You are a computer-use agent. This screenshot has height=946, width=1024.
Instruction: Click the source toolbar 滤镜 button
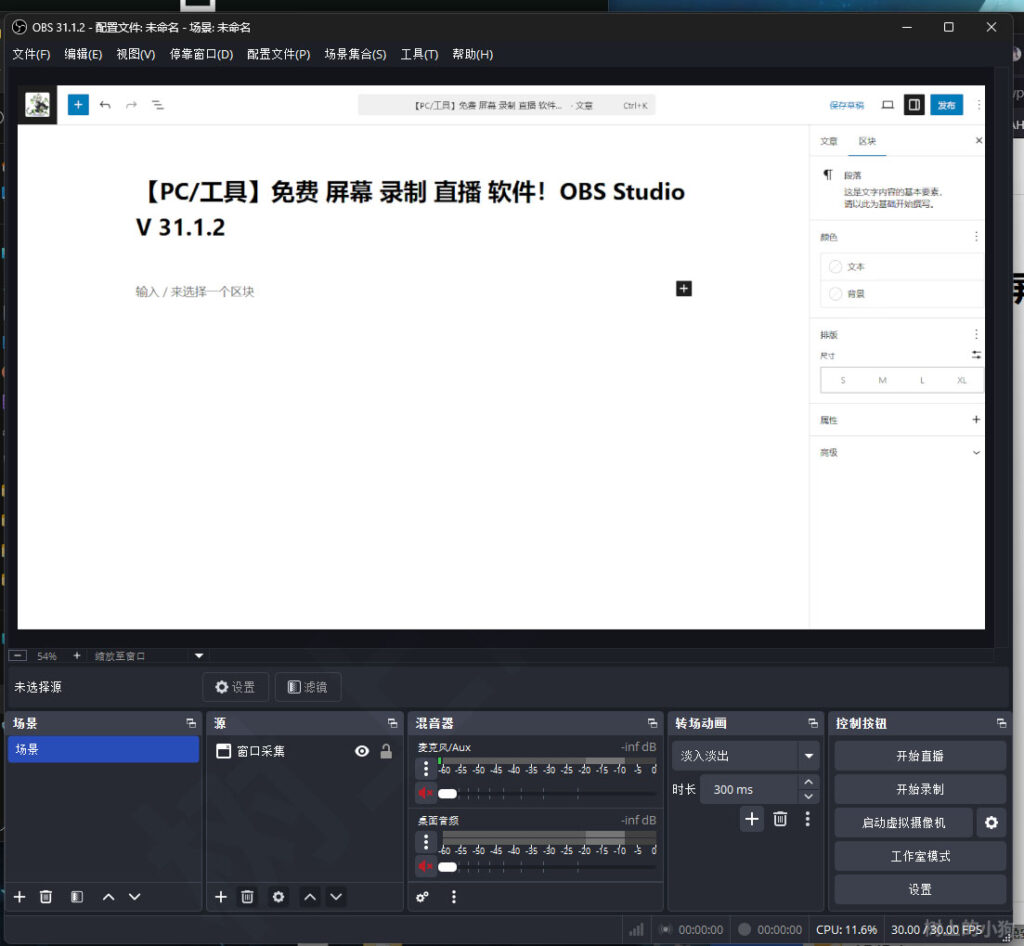click(308, 687)
